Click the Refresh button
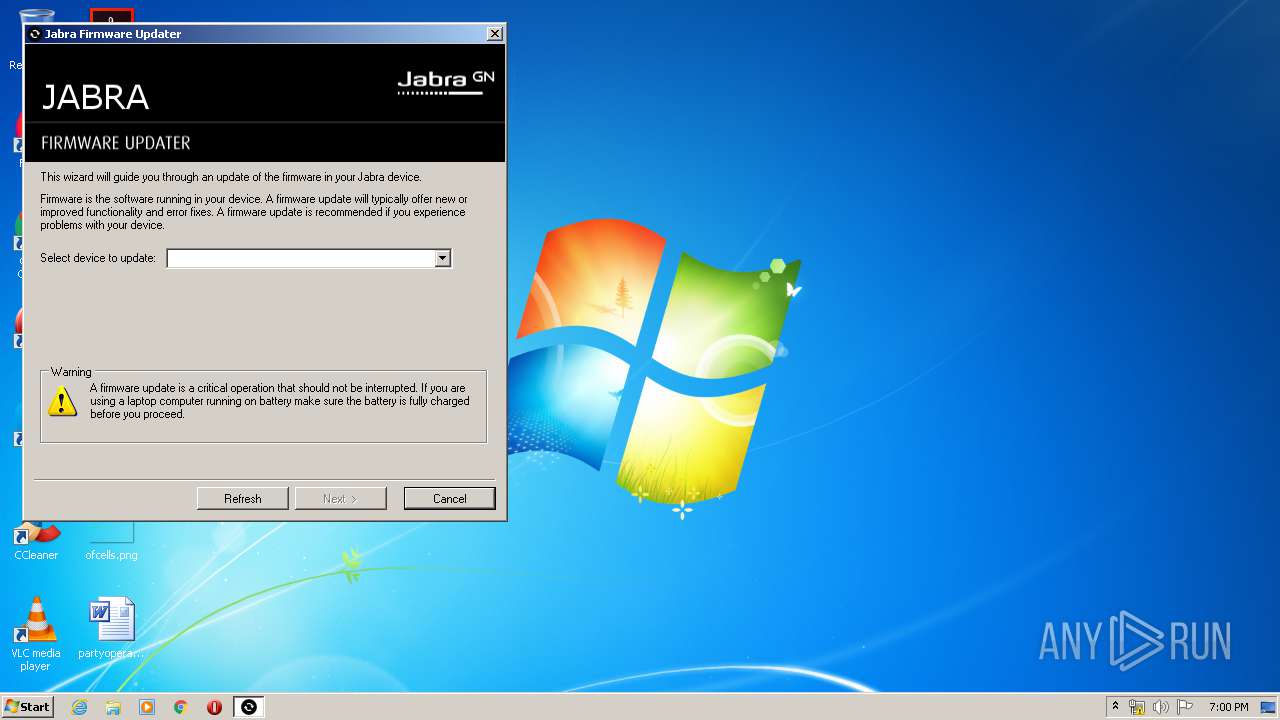The height and width of the screenshot is (720, 1280). 242,498
